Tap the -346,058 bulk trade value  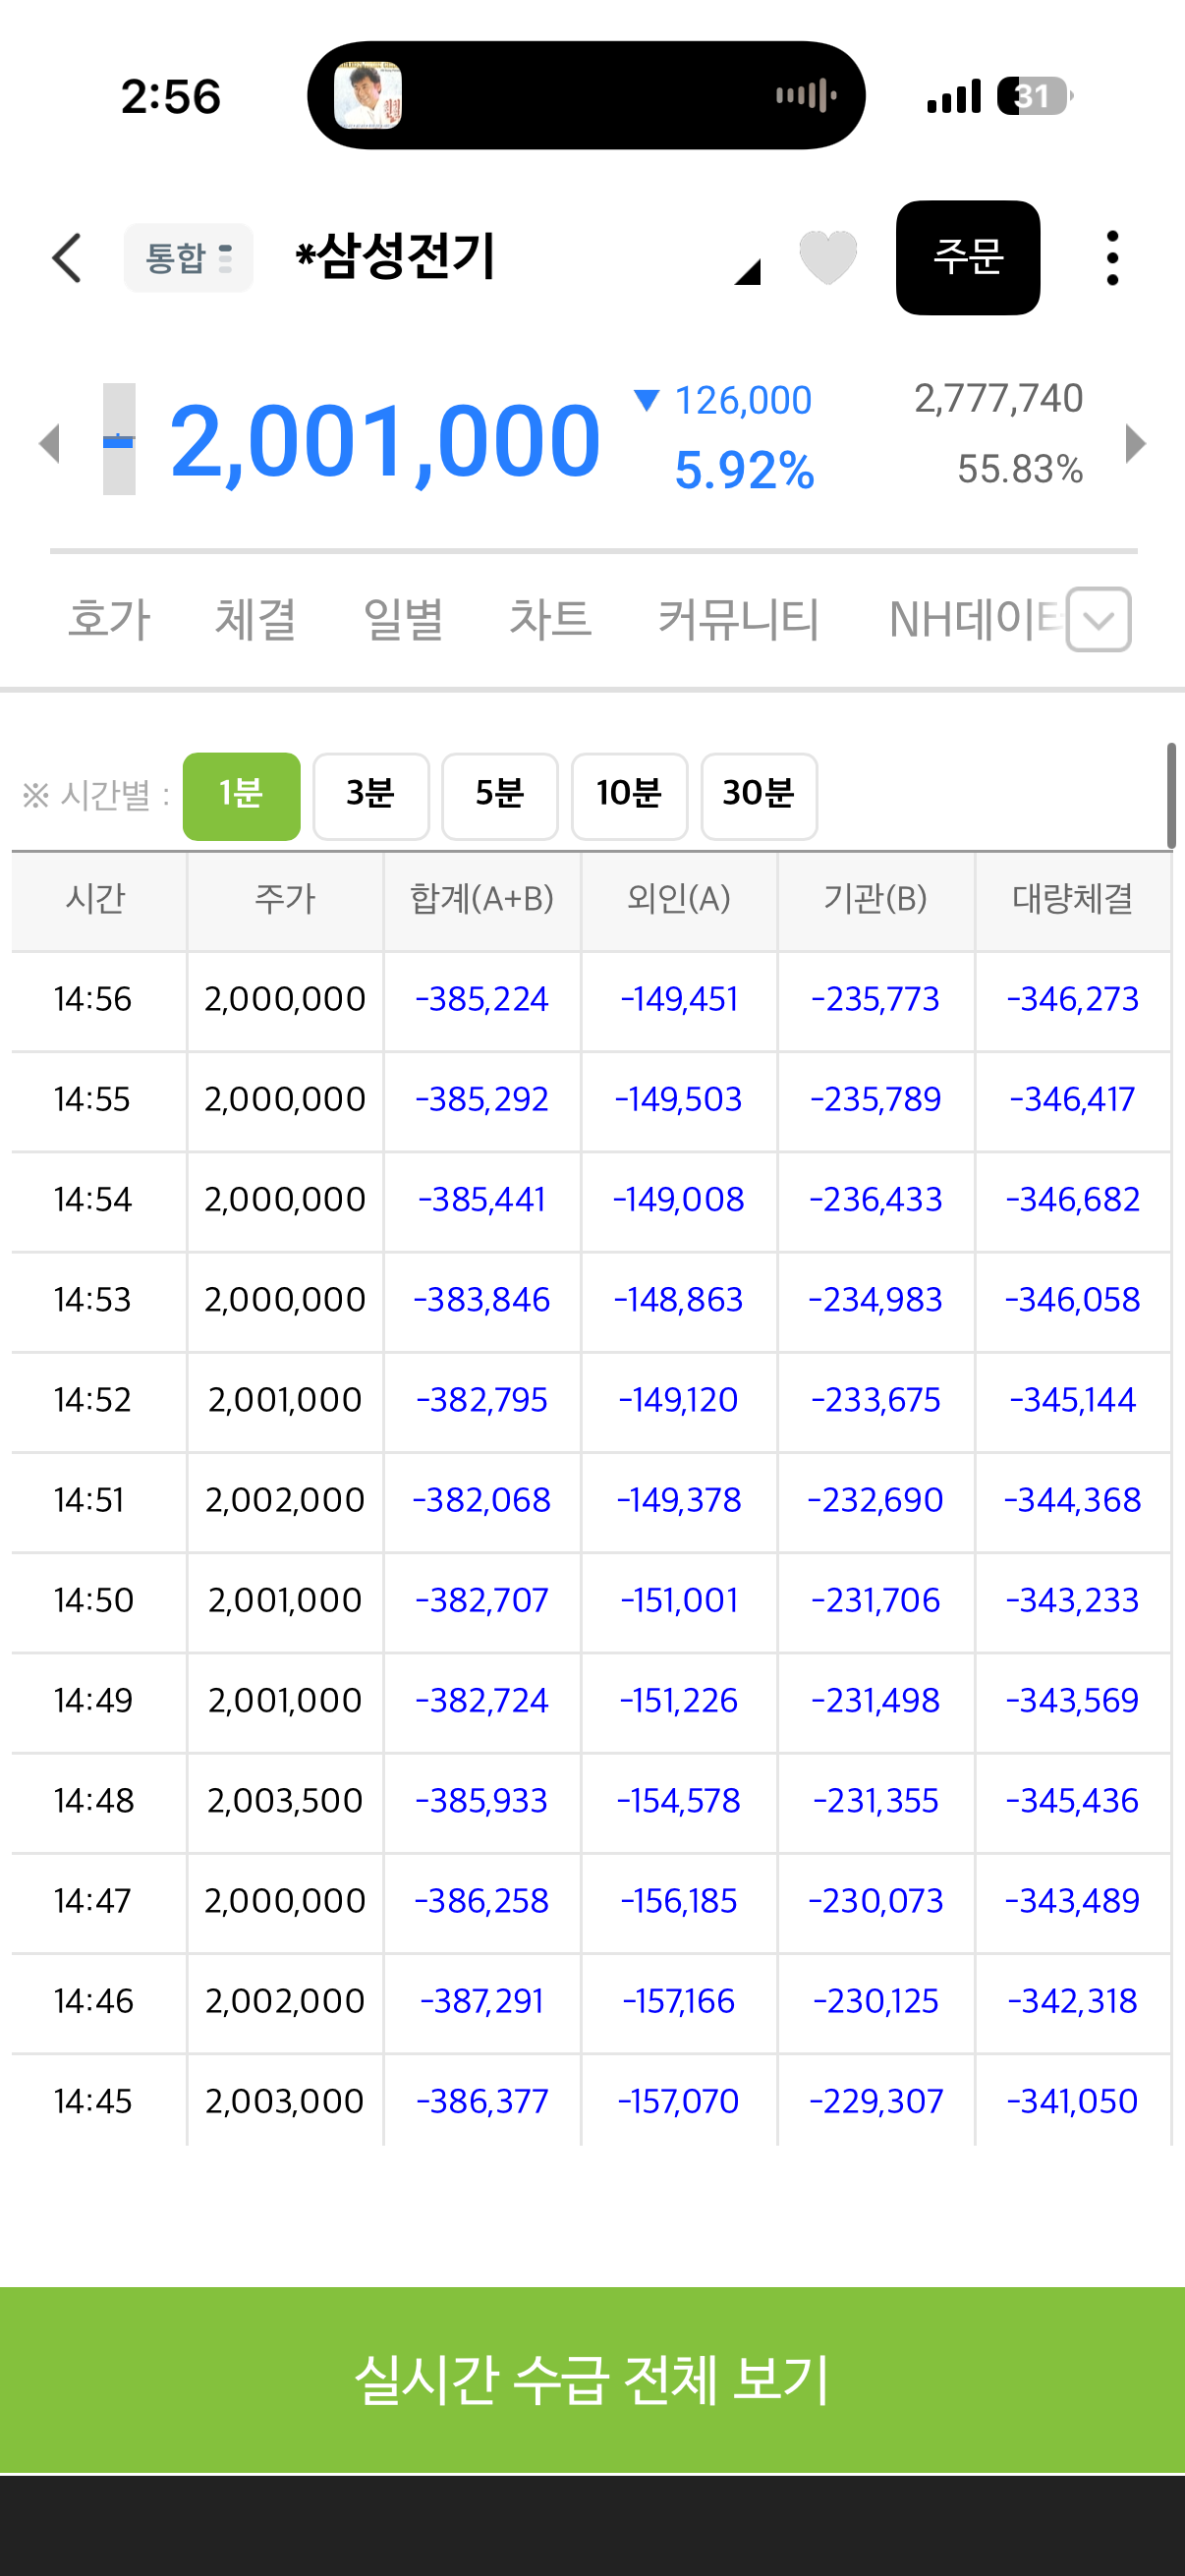tap(1073, 1299)
